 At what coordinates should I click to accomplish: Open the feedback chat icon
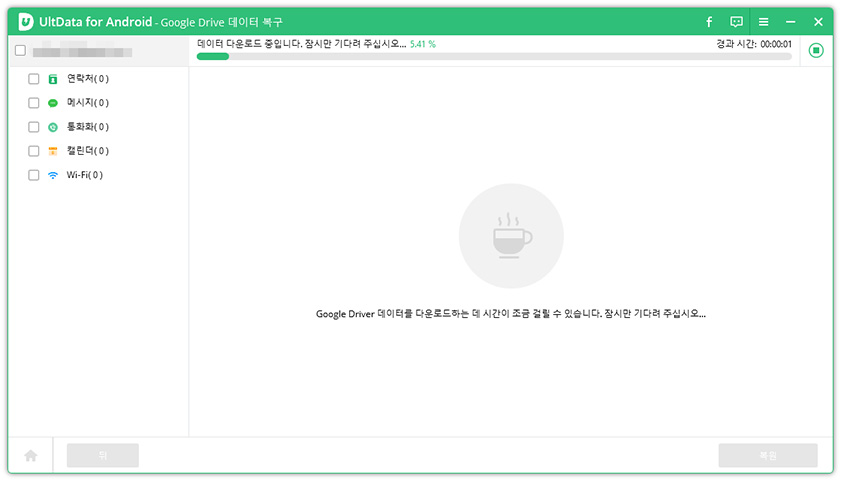tap(736, 22)
